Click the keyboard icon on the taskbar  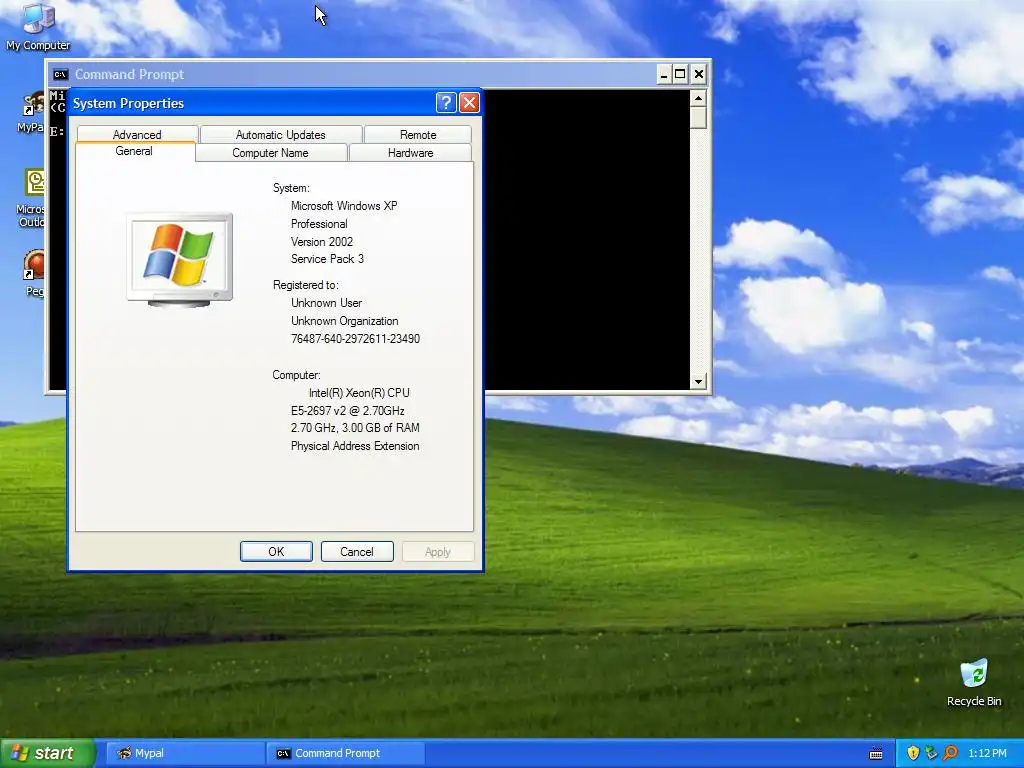point(876,754)
